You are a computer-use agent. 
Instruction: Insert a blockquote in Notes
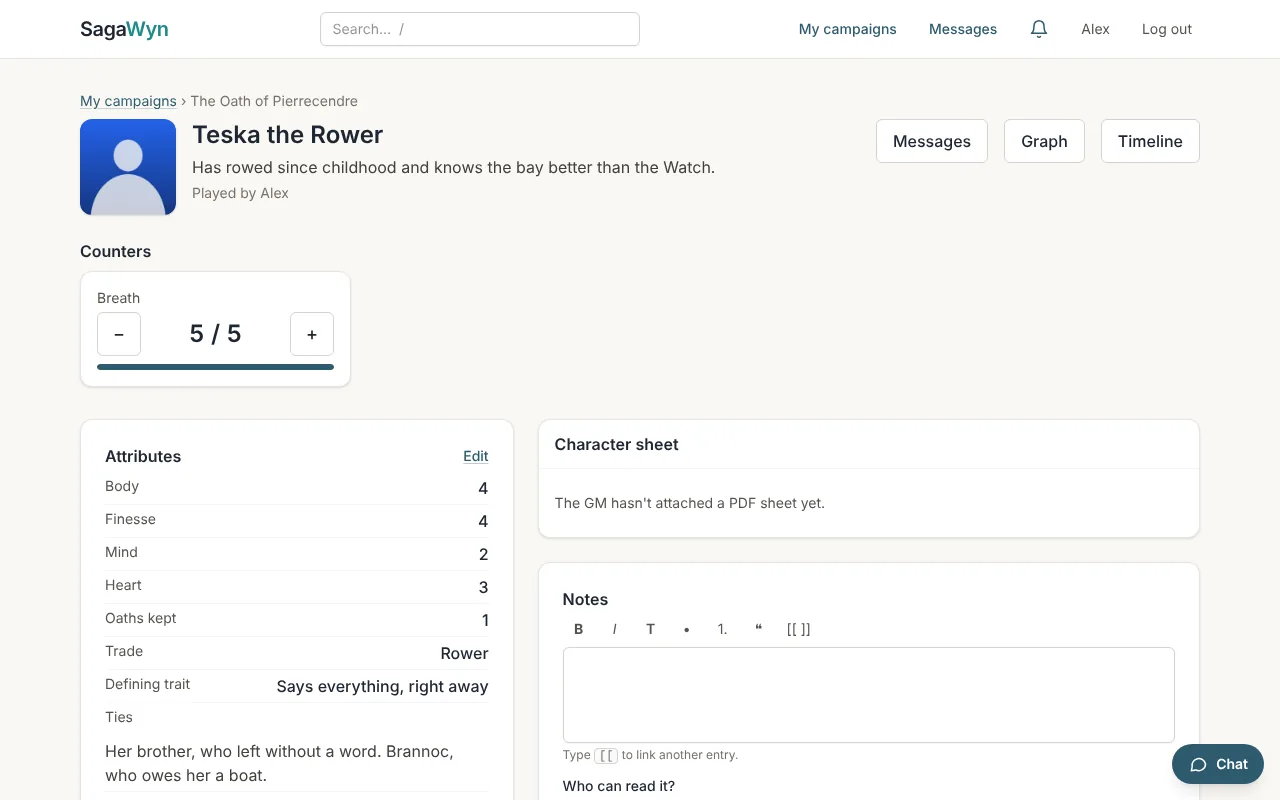pyautogui.click(x=758, y=629)
